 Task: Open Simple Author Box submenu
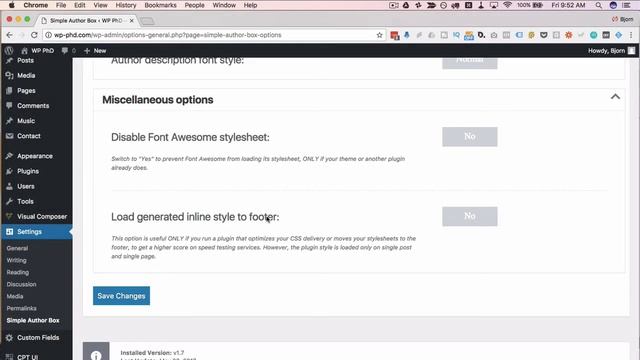tap(33, 320)
